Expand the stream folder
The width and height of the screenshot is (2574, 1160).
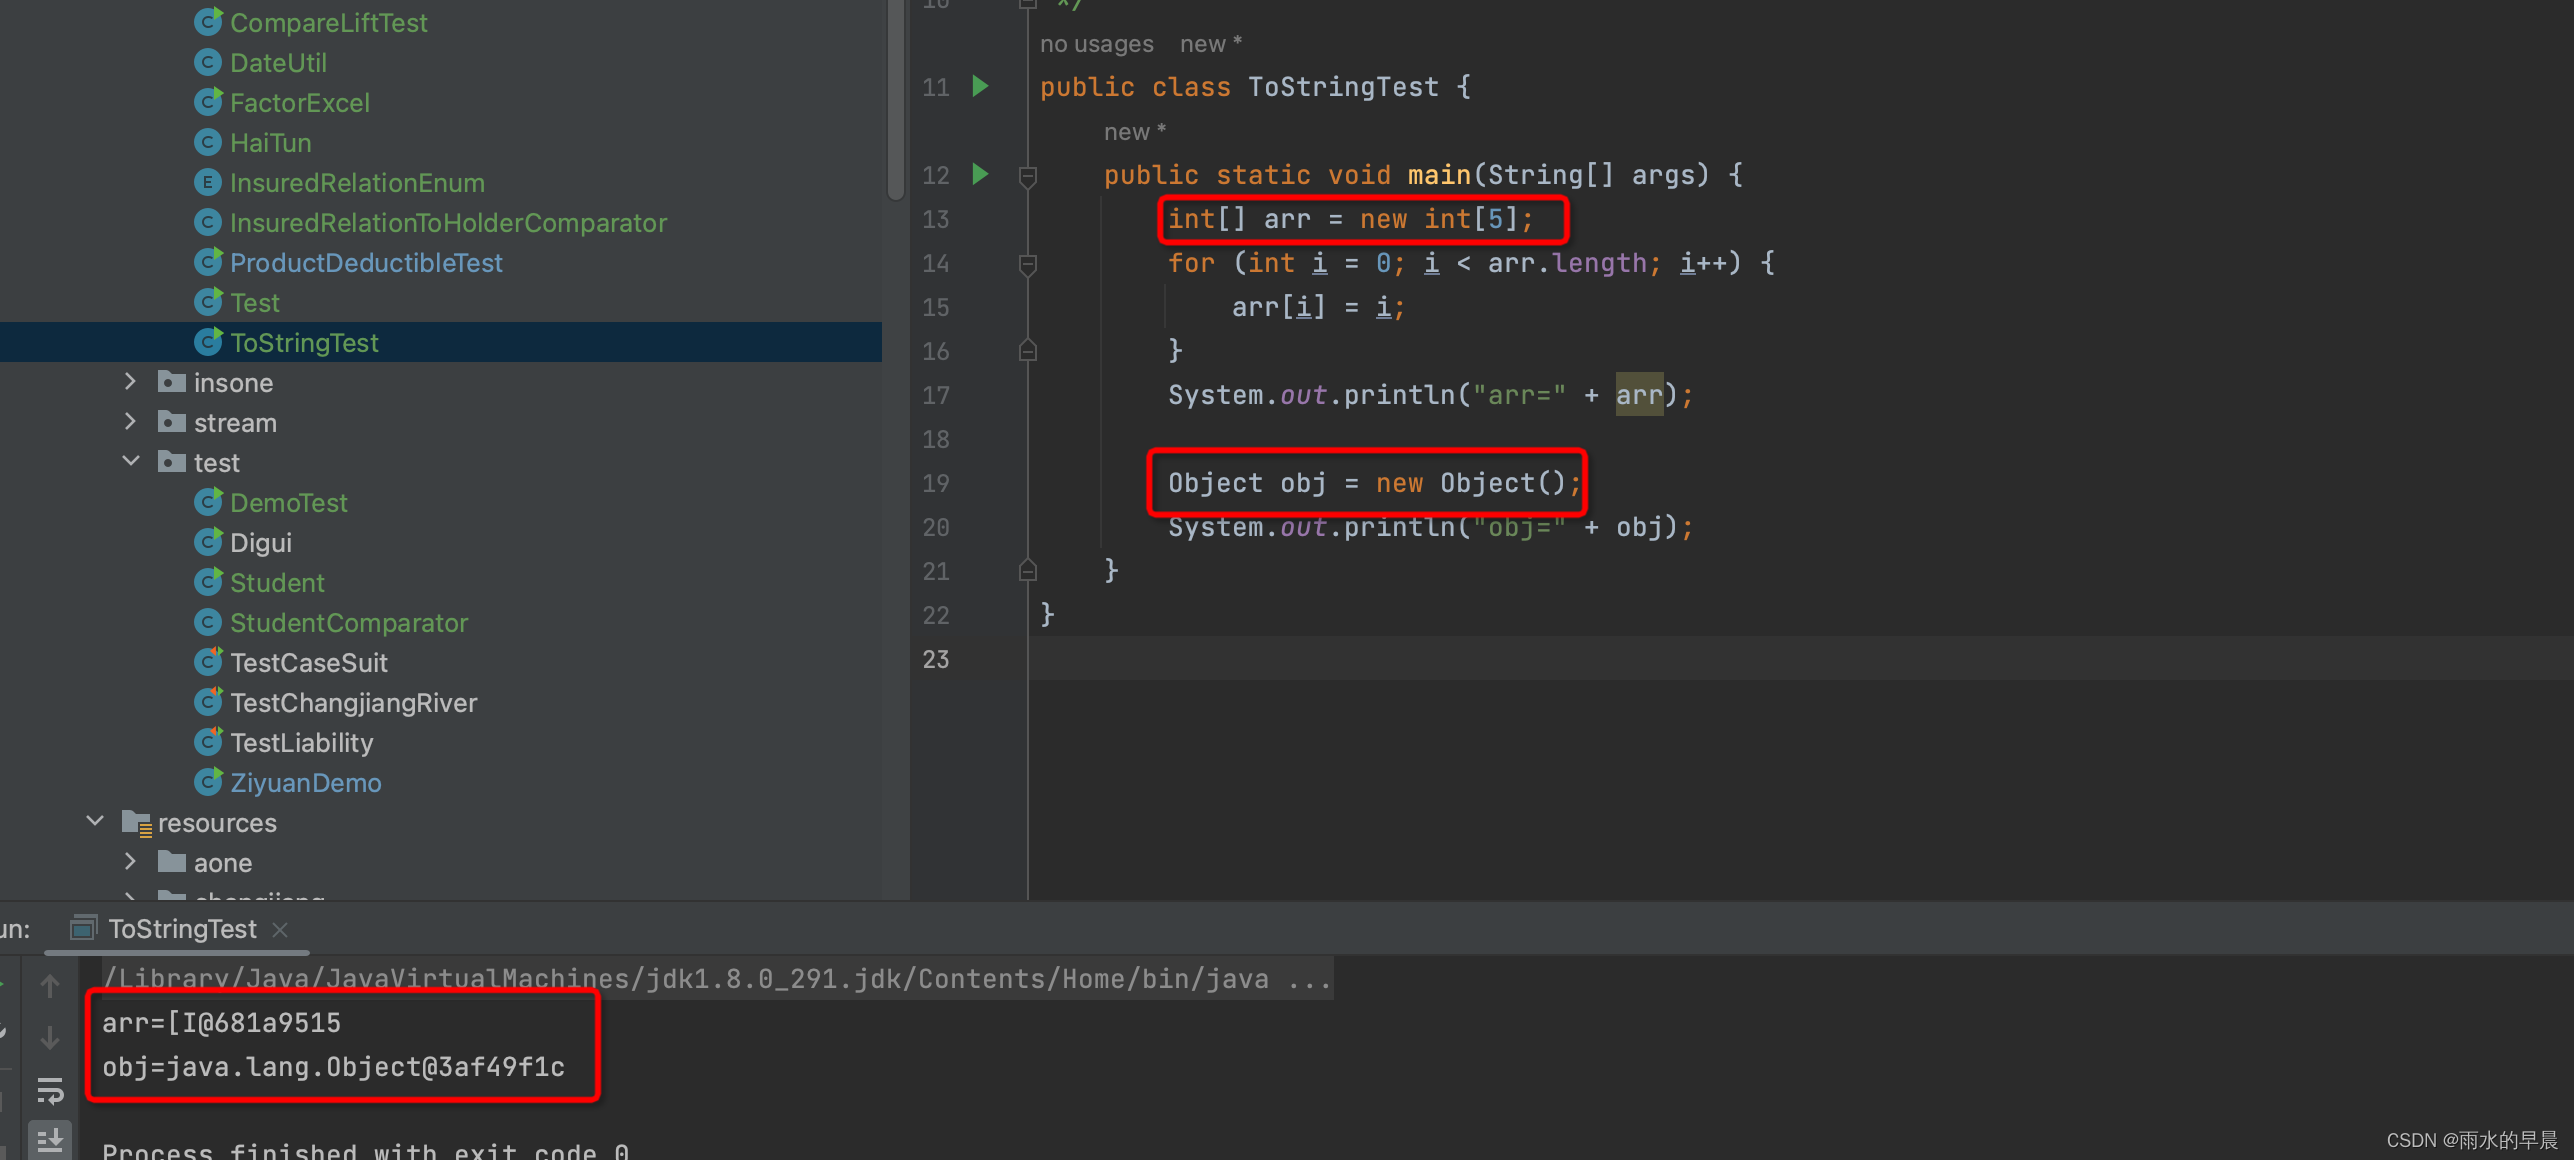coord(130,422)
